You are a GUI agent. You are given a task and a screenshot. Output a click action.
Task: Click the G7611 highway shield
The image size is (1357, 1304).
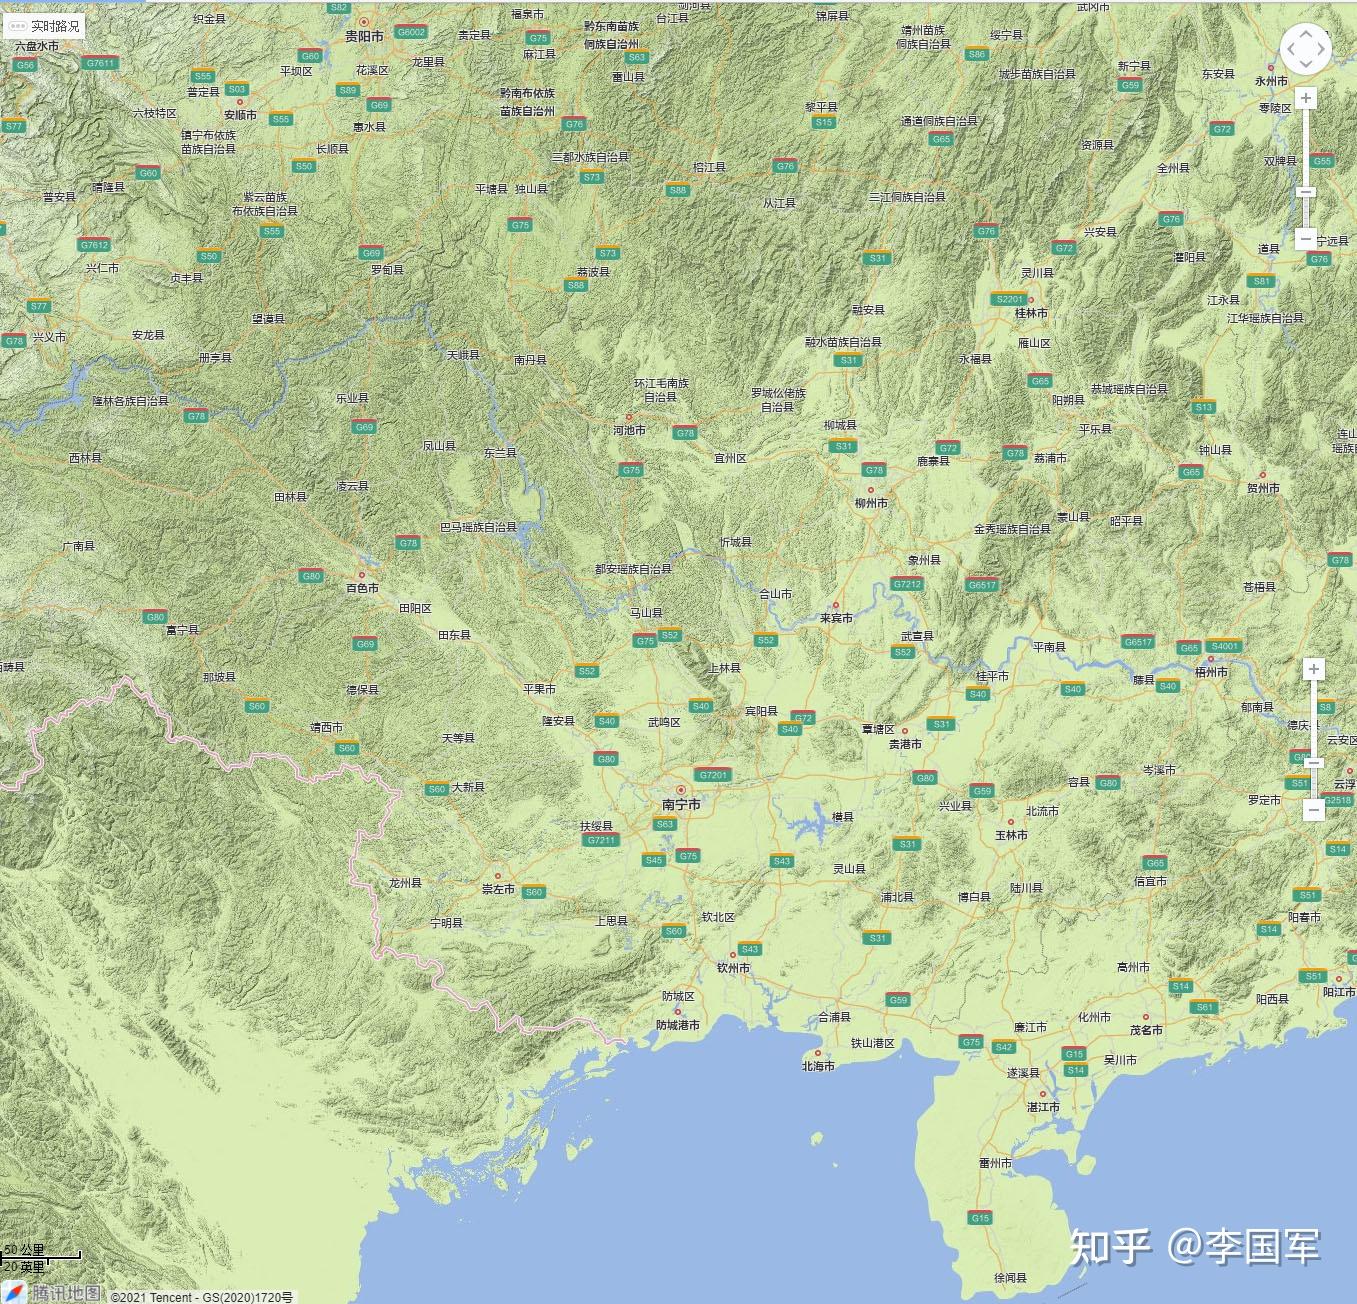tap(99, 63)
